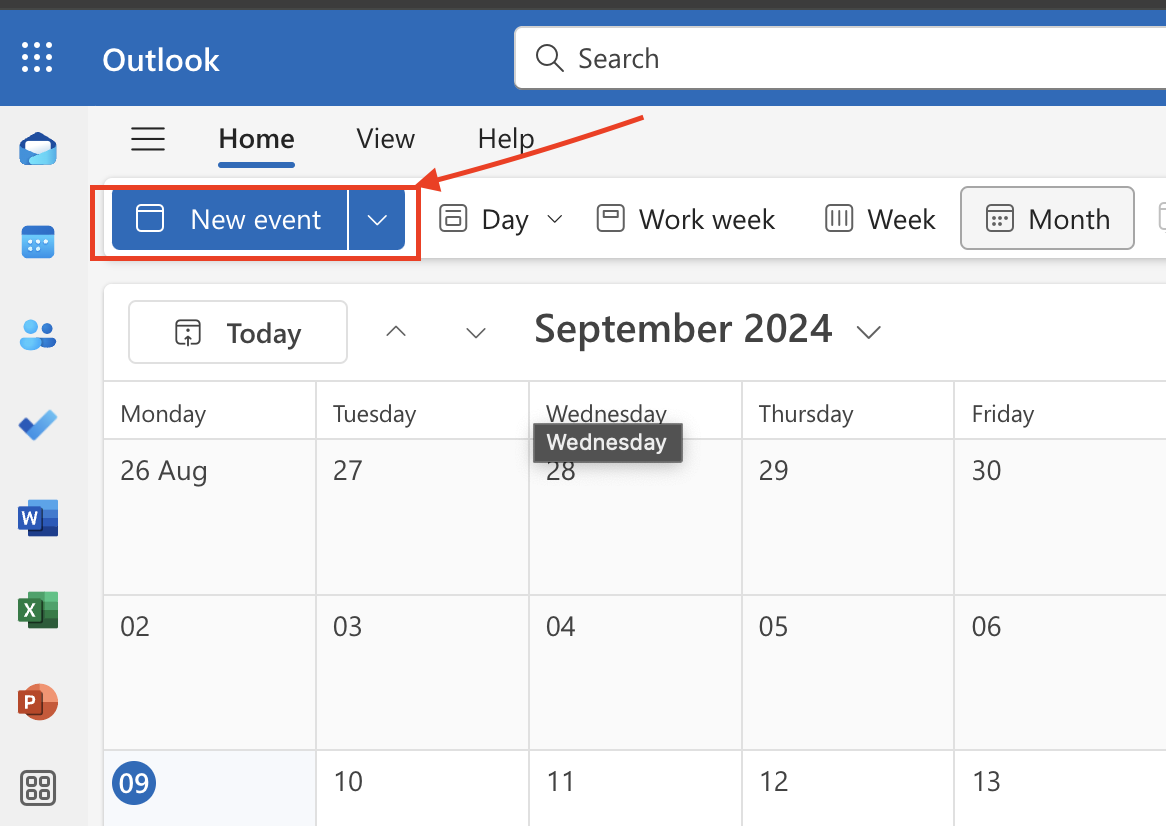Open the People app icon
The image size is (1166, 826).
pyautogui.click(x=37, y=334)
